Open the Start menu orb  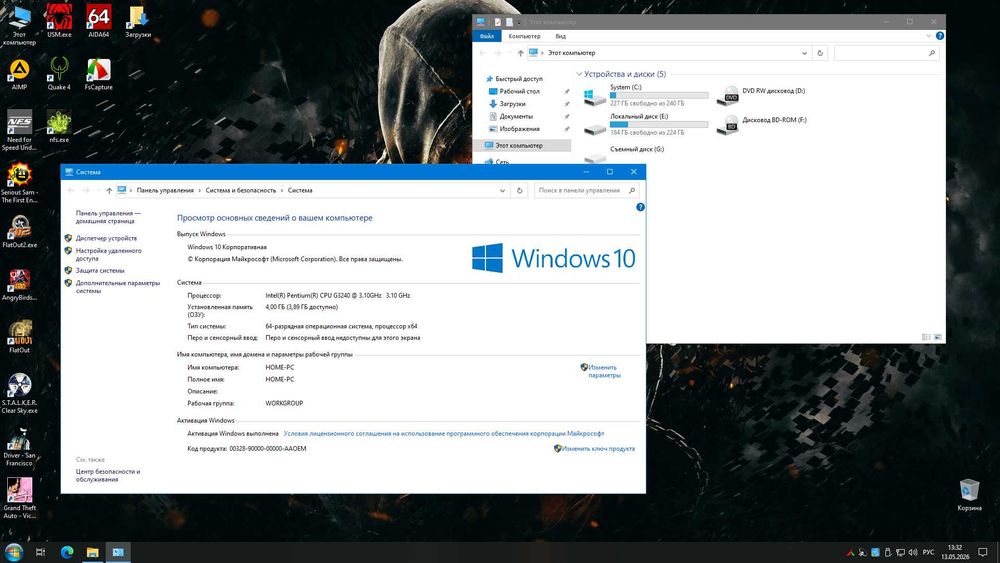[x=13, y=552]
